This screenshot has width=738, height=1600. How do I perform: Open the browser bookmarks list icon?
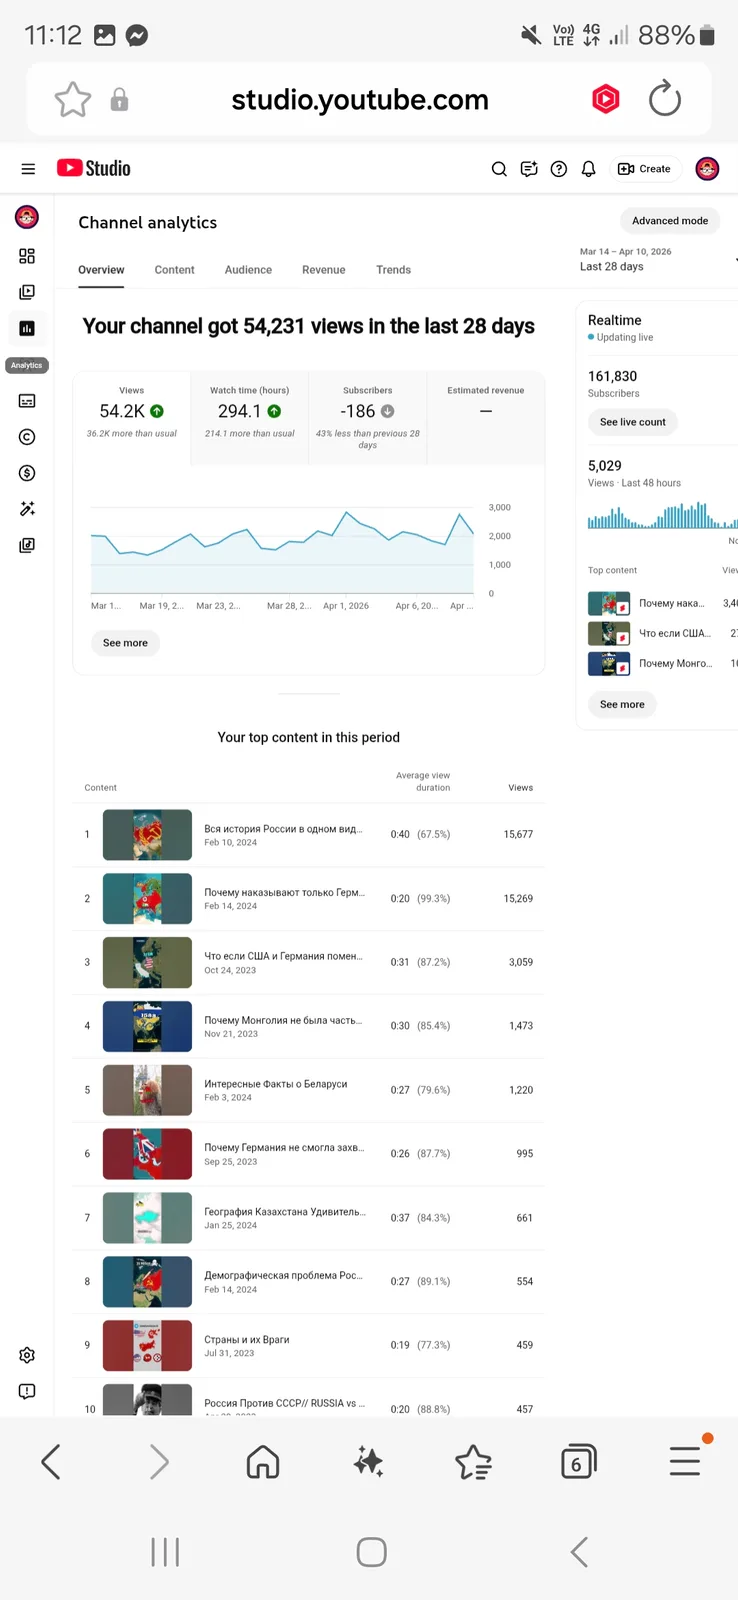pos(473,1462)
